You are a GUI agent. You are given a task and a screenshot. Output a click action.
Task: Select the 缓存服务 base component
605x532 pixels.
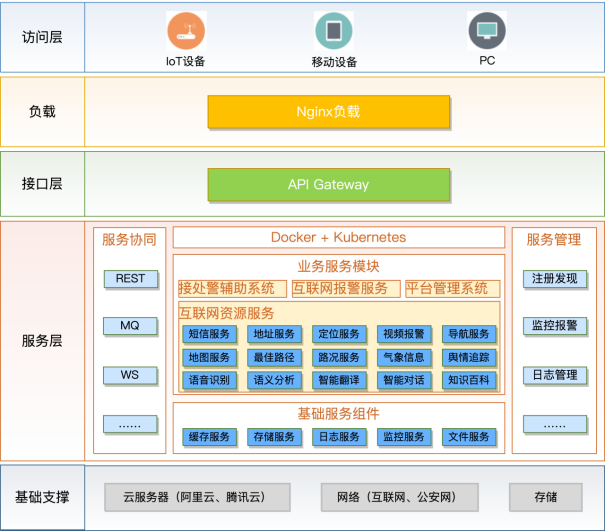pyautogui.click(x=209, y=437)
